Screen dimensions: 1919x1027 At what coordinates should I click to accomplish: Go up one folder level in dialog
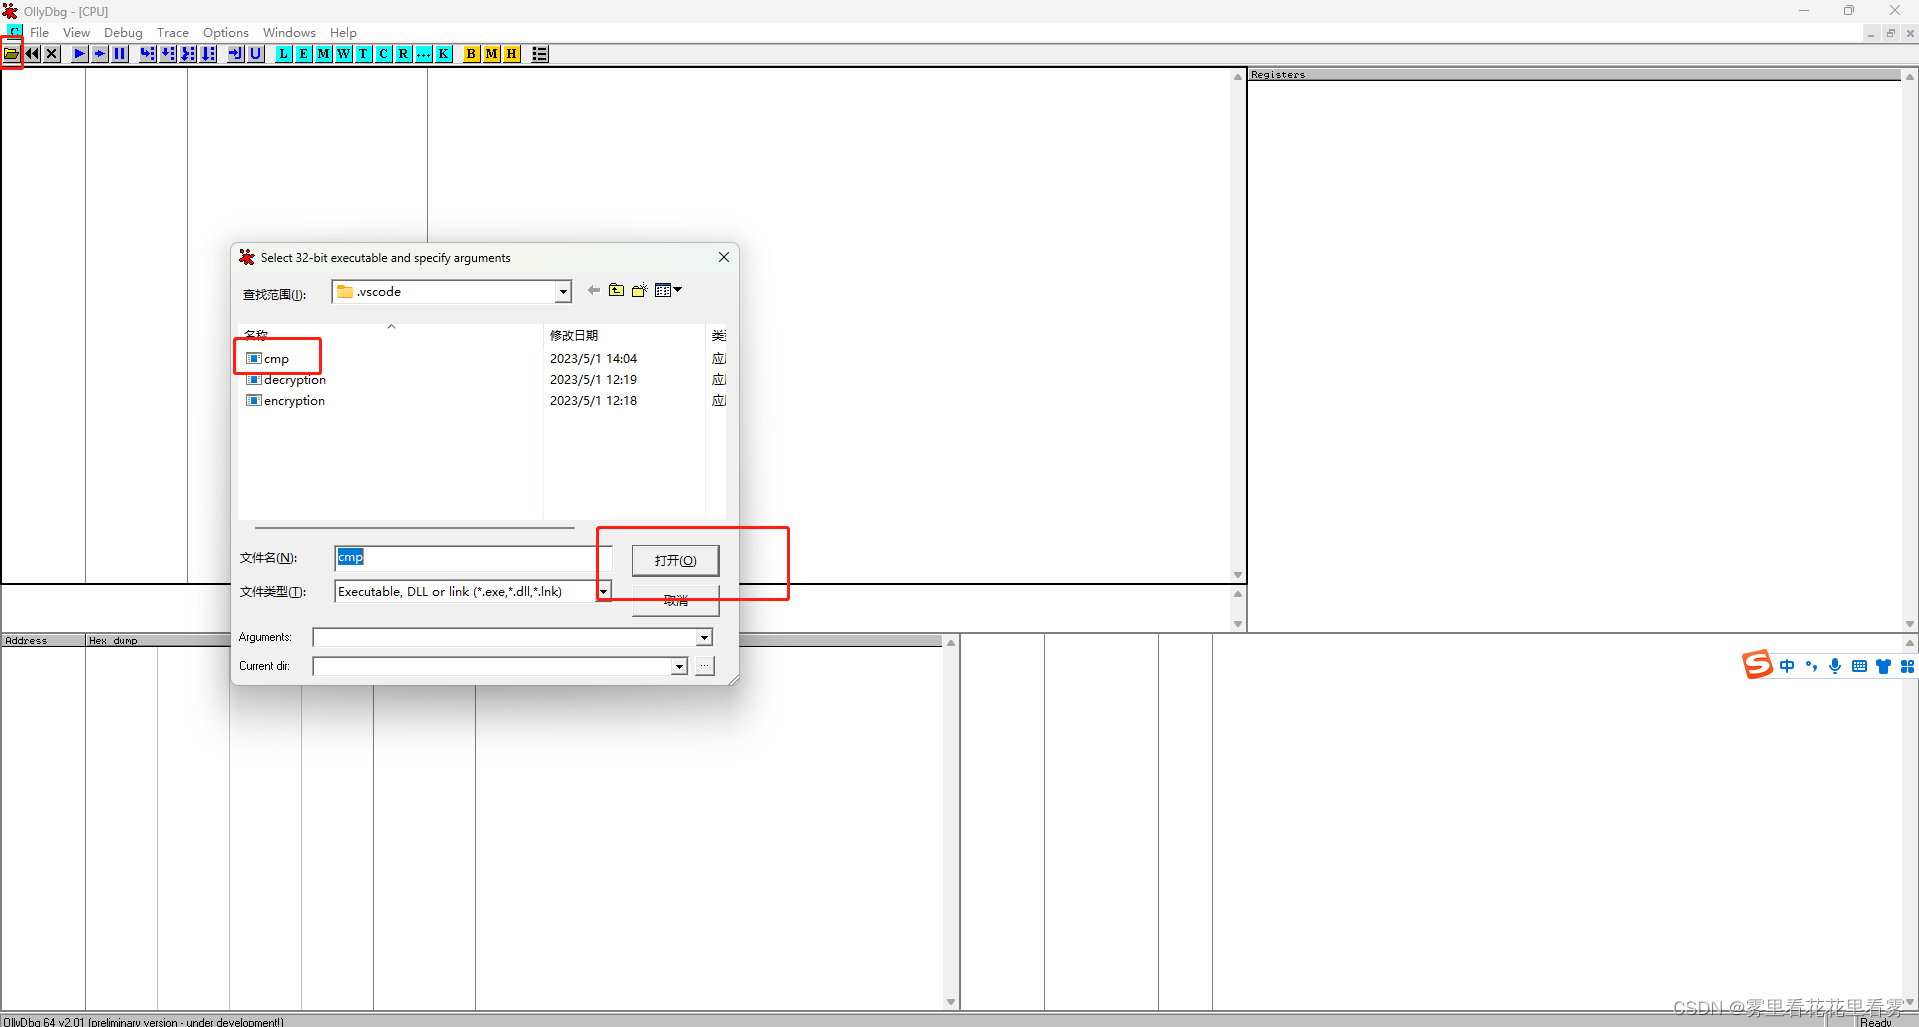tap(616, 290)
